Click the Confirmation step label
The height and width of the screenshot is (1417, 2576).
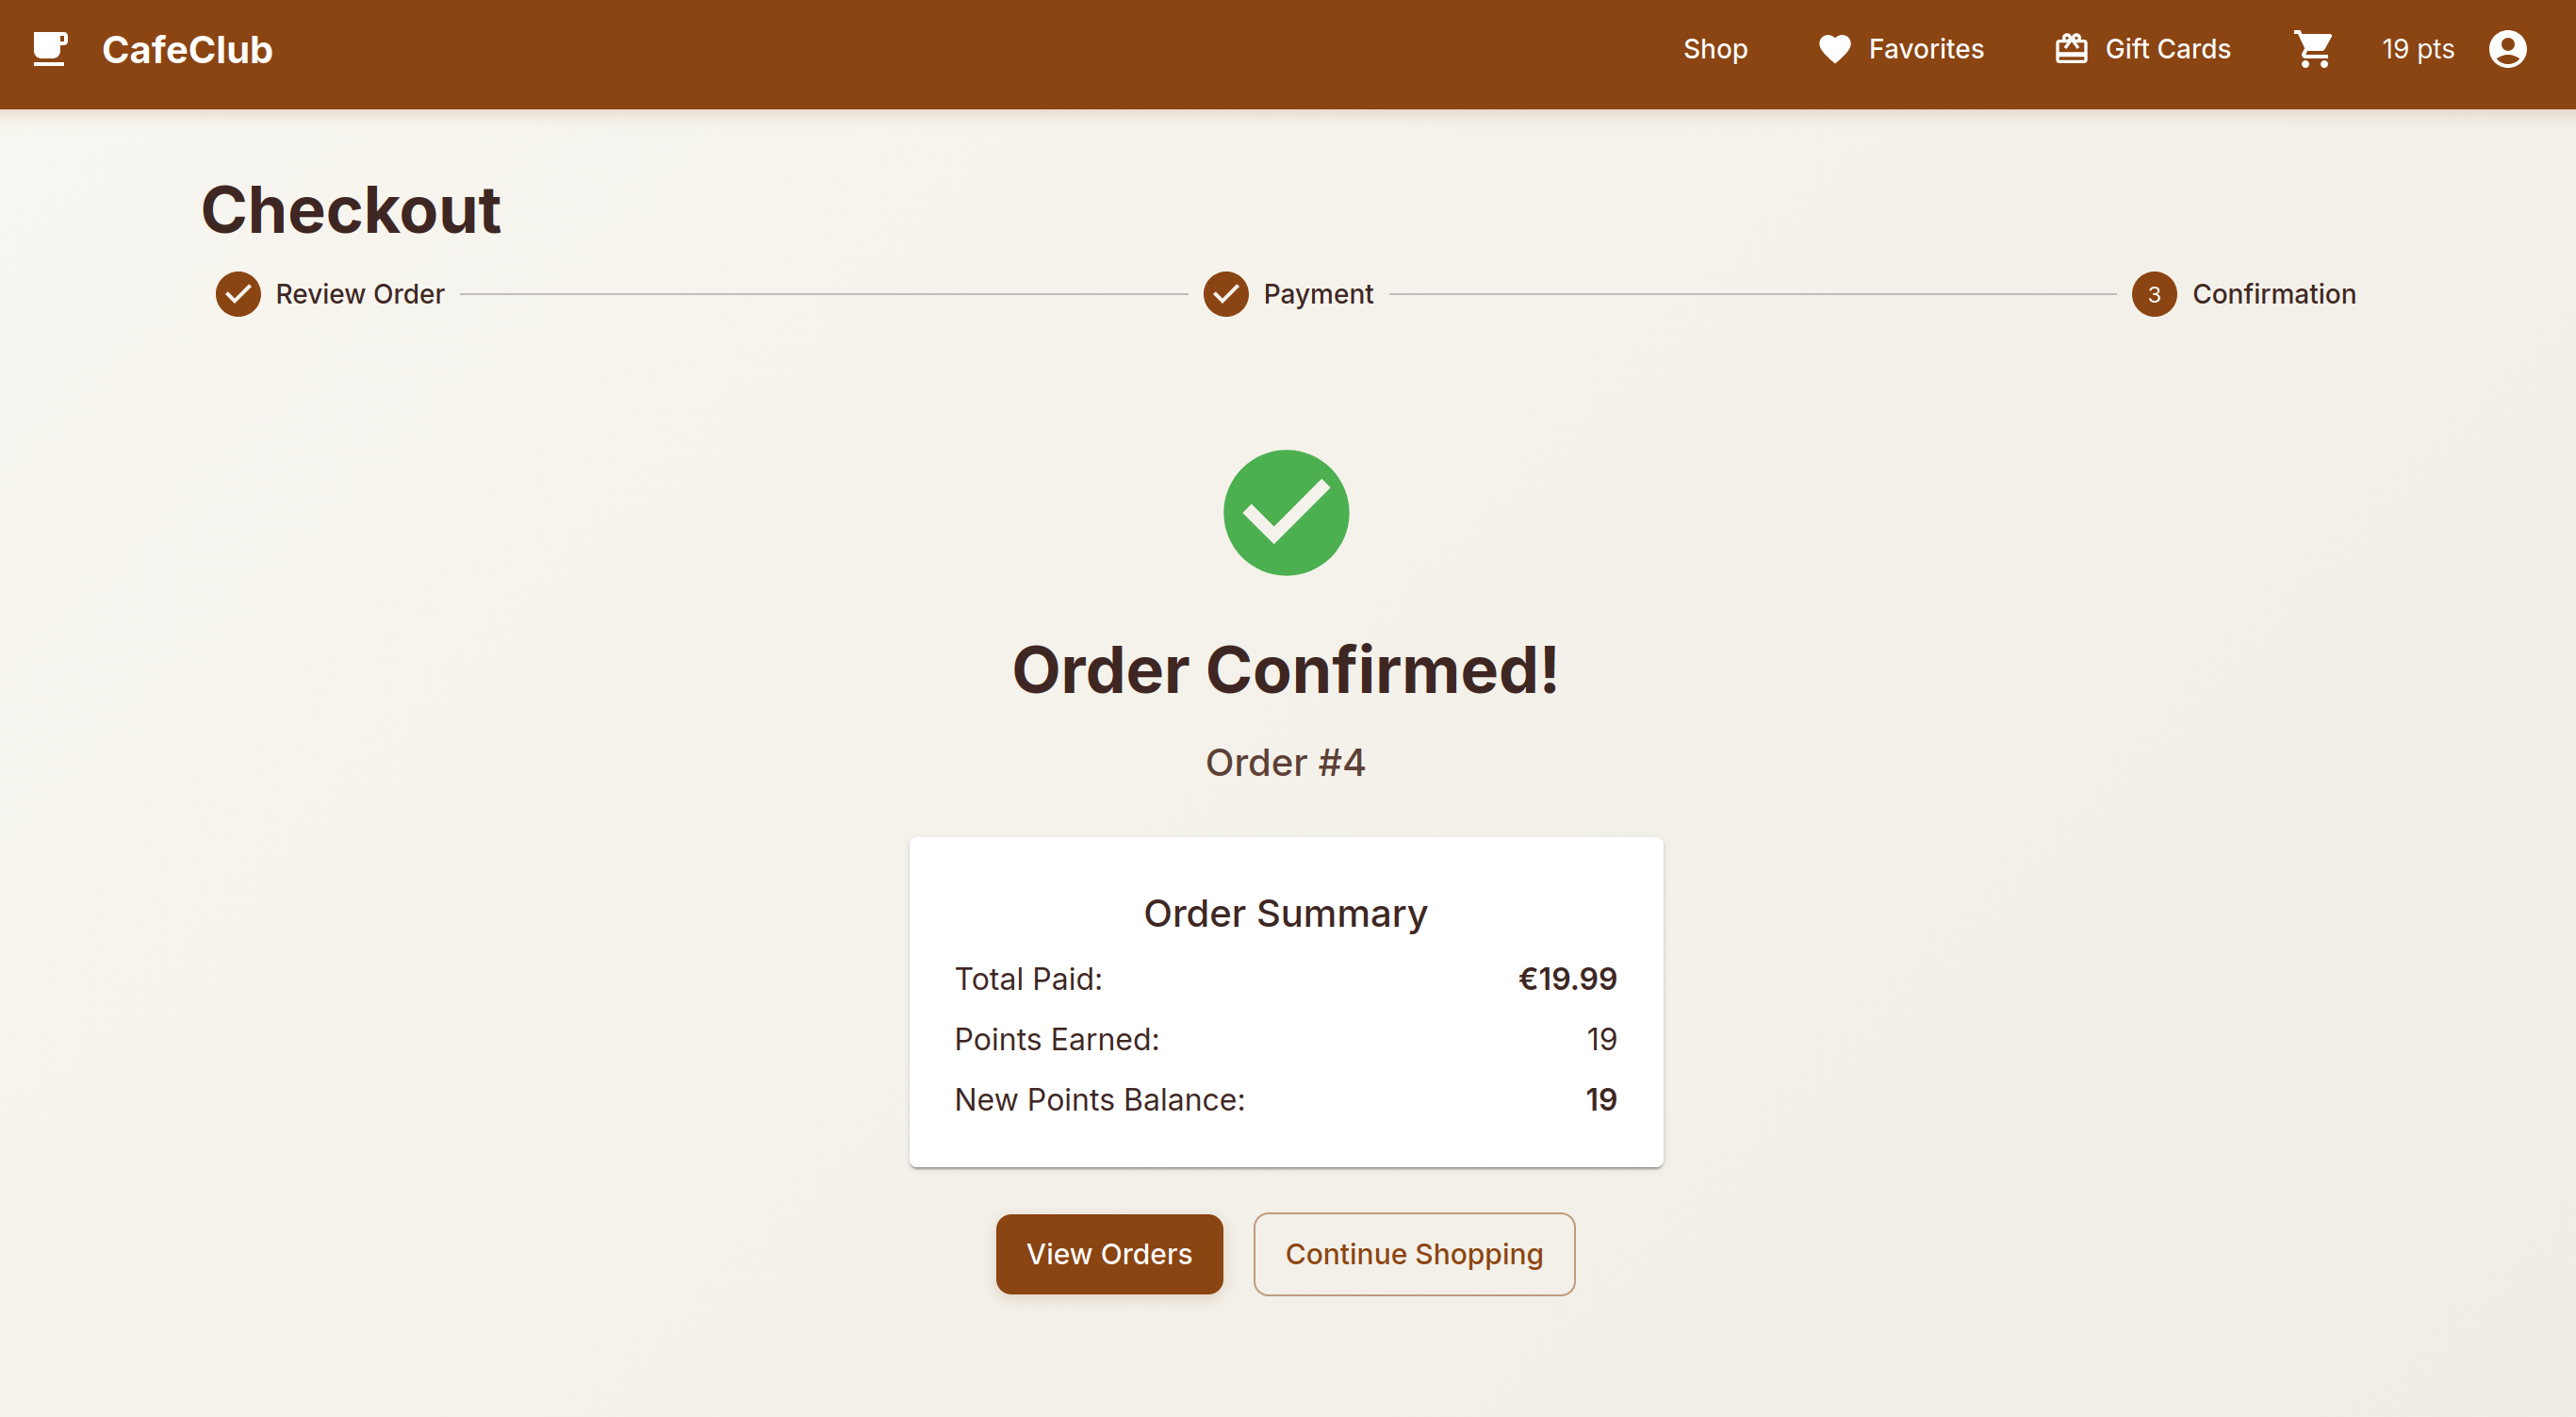tap(2273, 294)
